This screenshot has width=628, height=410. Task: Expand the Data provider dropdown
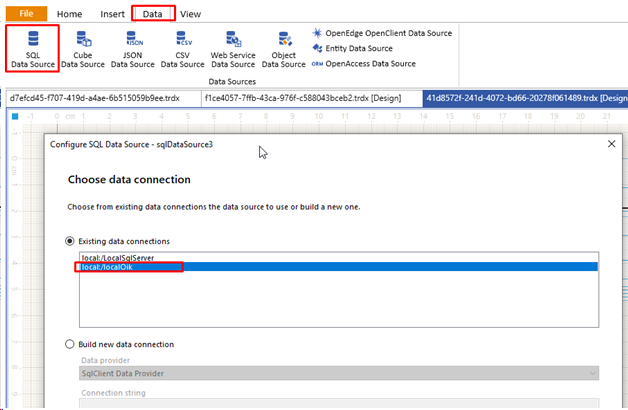pos(593,373)
